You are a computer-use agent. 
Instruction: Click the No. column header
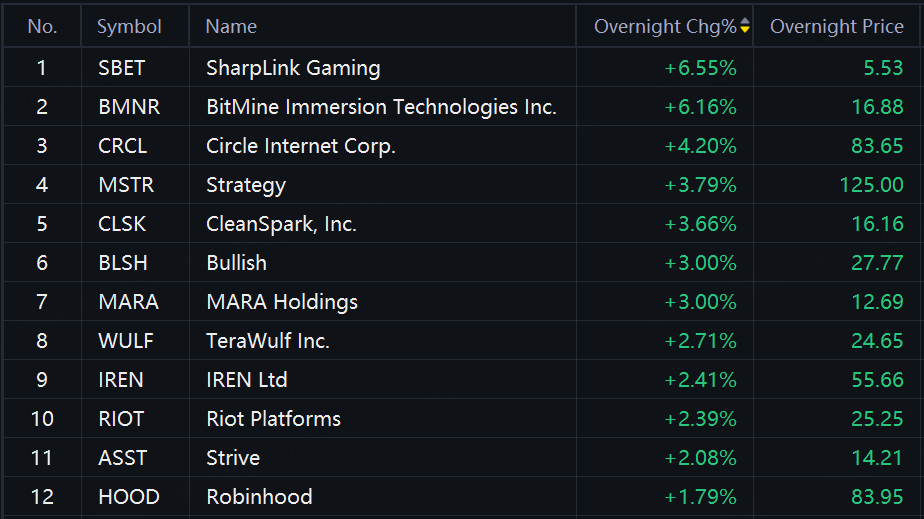click(42, 26)
